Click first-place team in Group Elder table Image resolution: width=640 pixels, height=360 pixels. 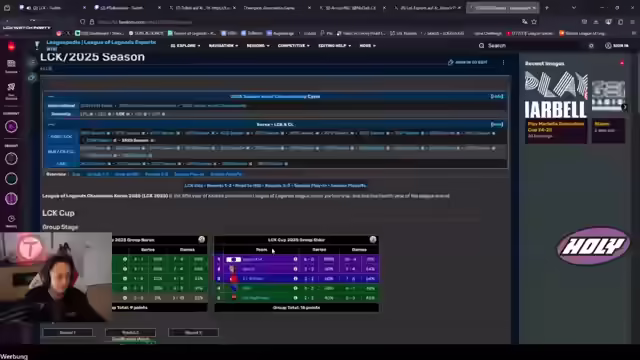(x=252, y=259)
